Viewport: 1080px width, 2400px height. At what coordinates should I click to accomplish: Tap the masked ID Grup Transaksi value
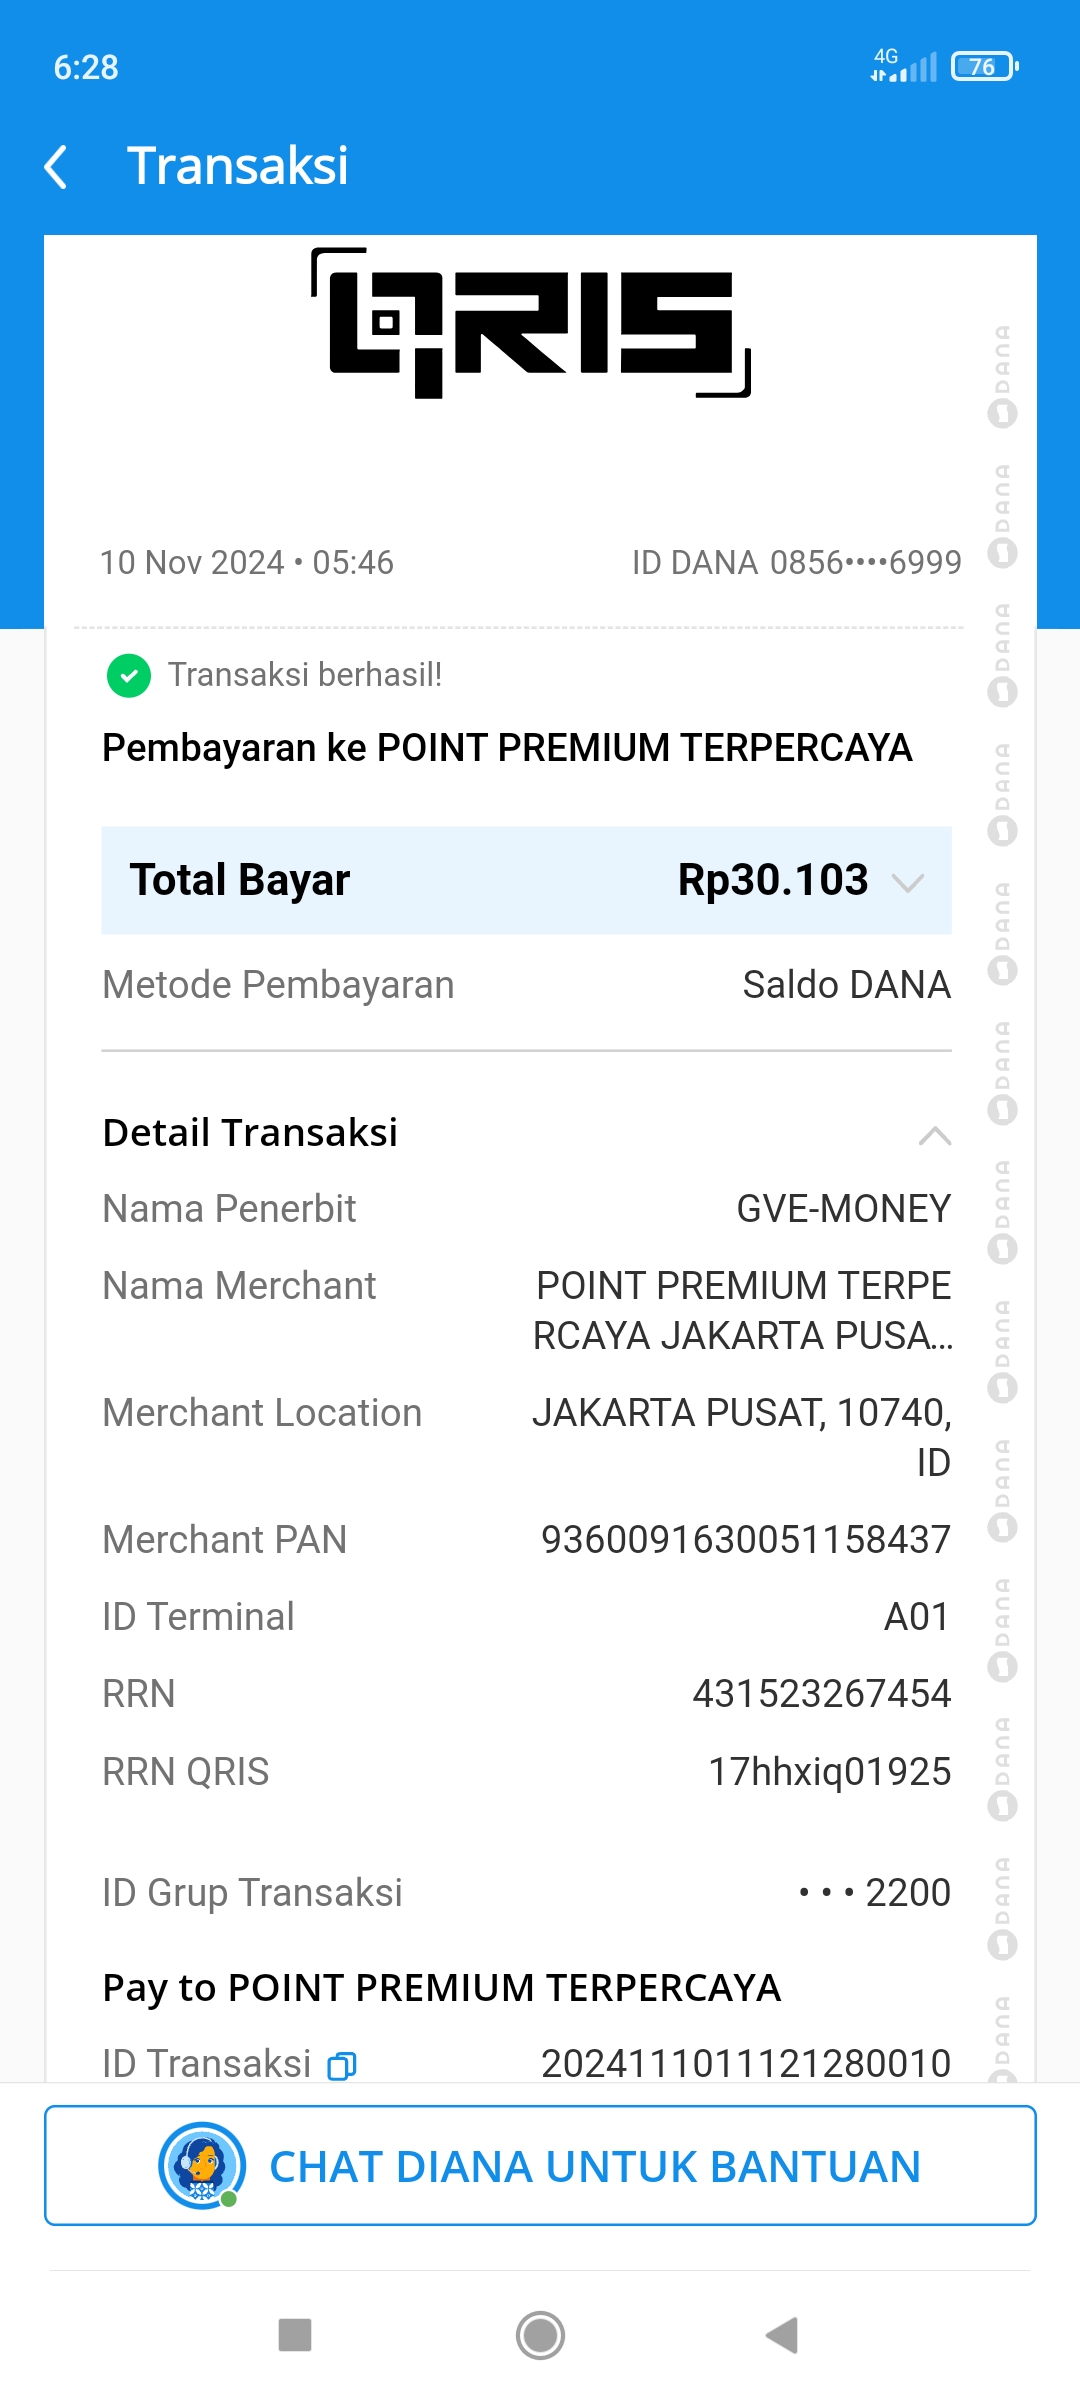point(875,1893)
